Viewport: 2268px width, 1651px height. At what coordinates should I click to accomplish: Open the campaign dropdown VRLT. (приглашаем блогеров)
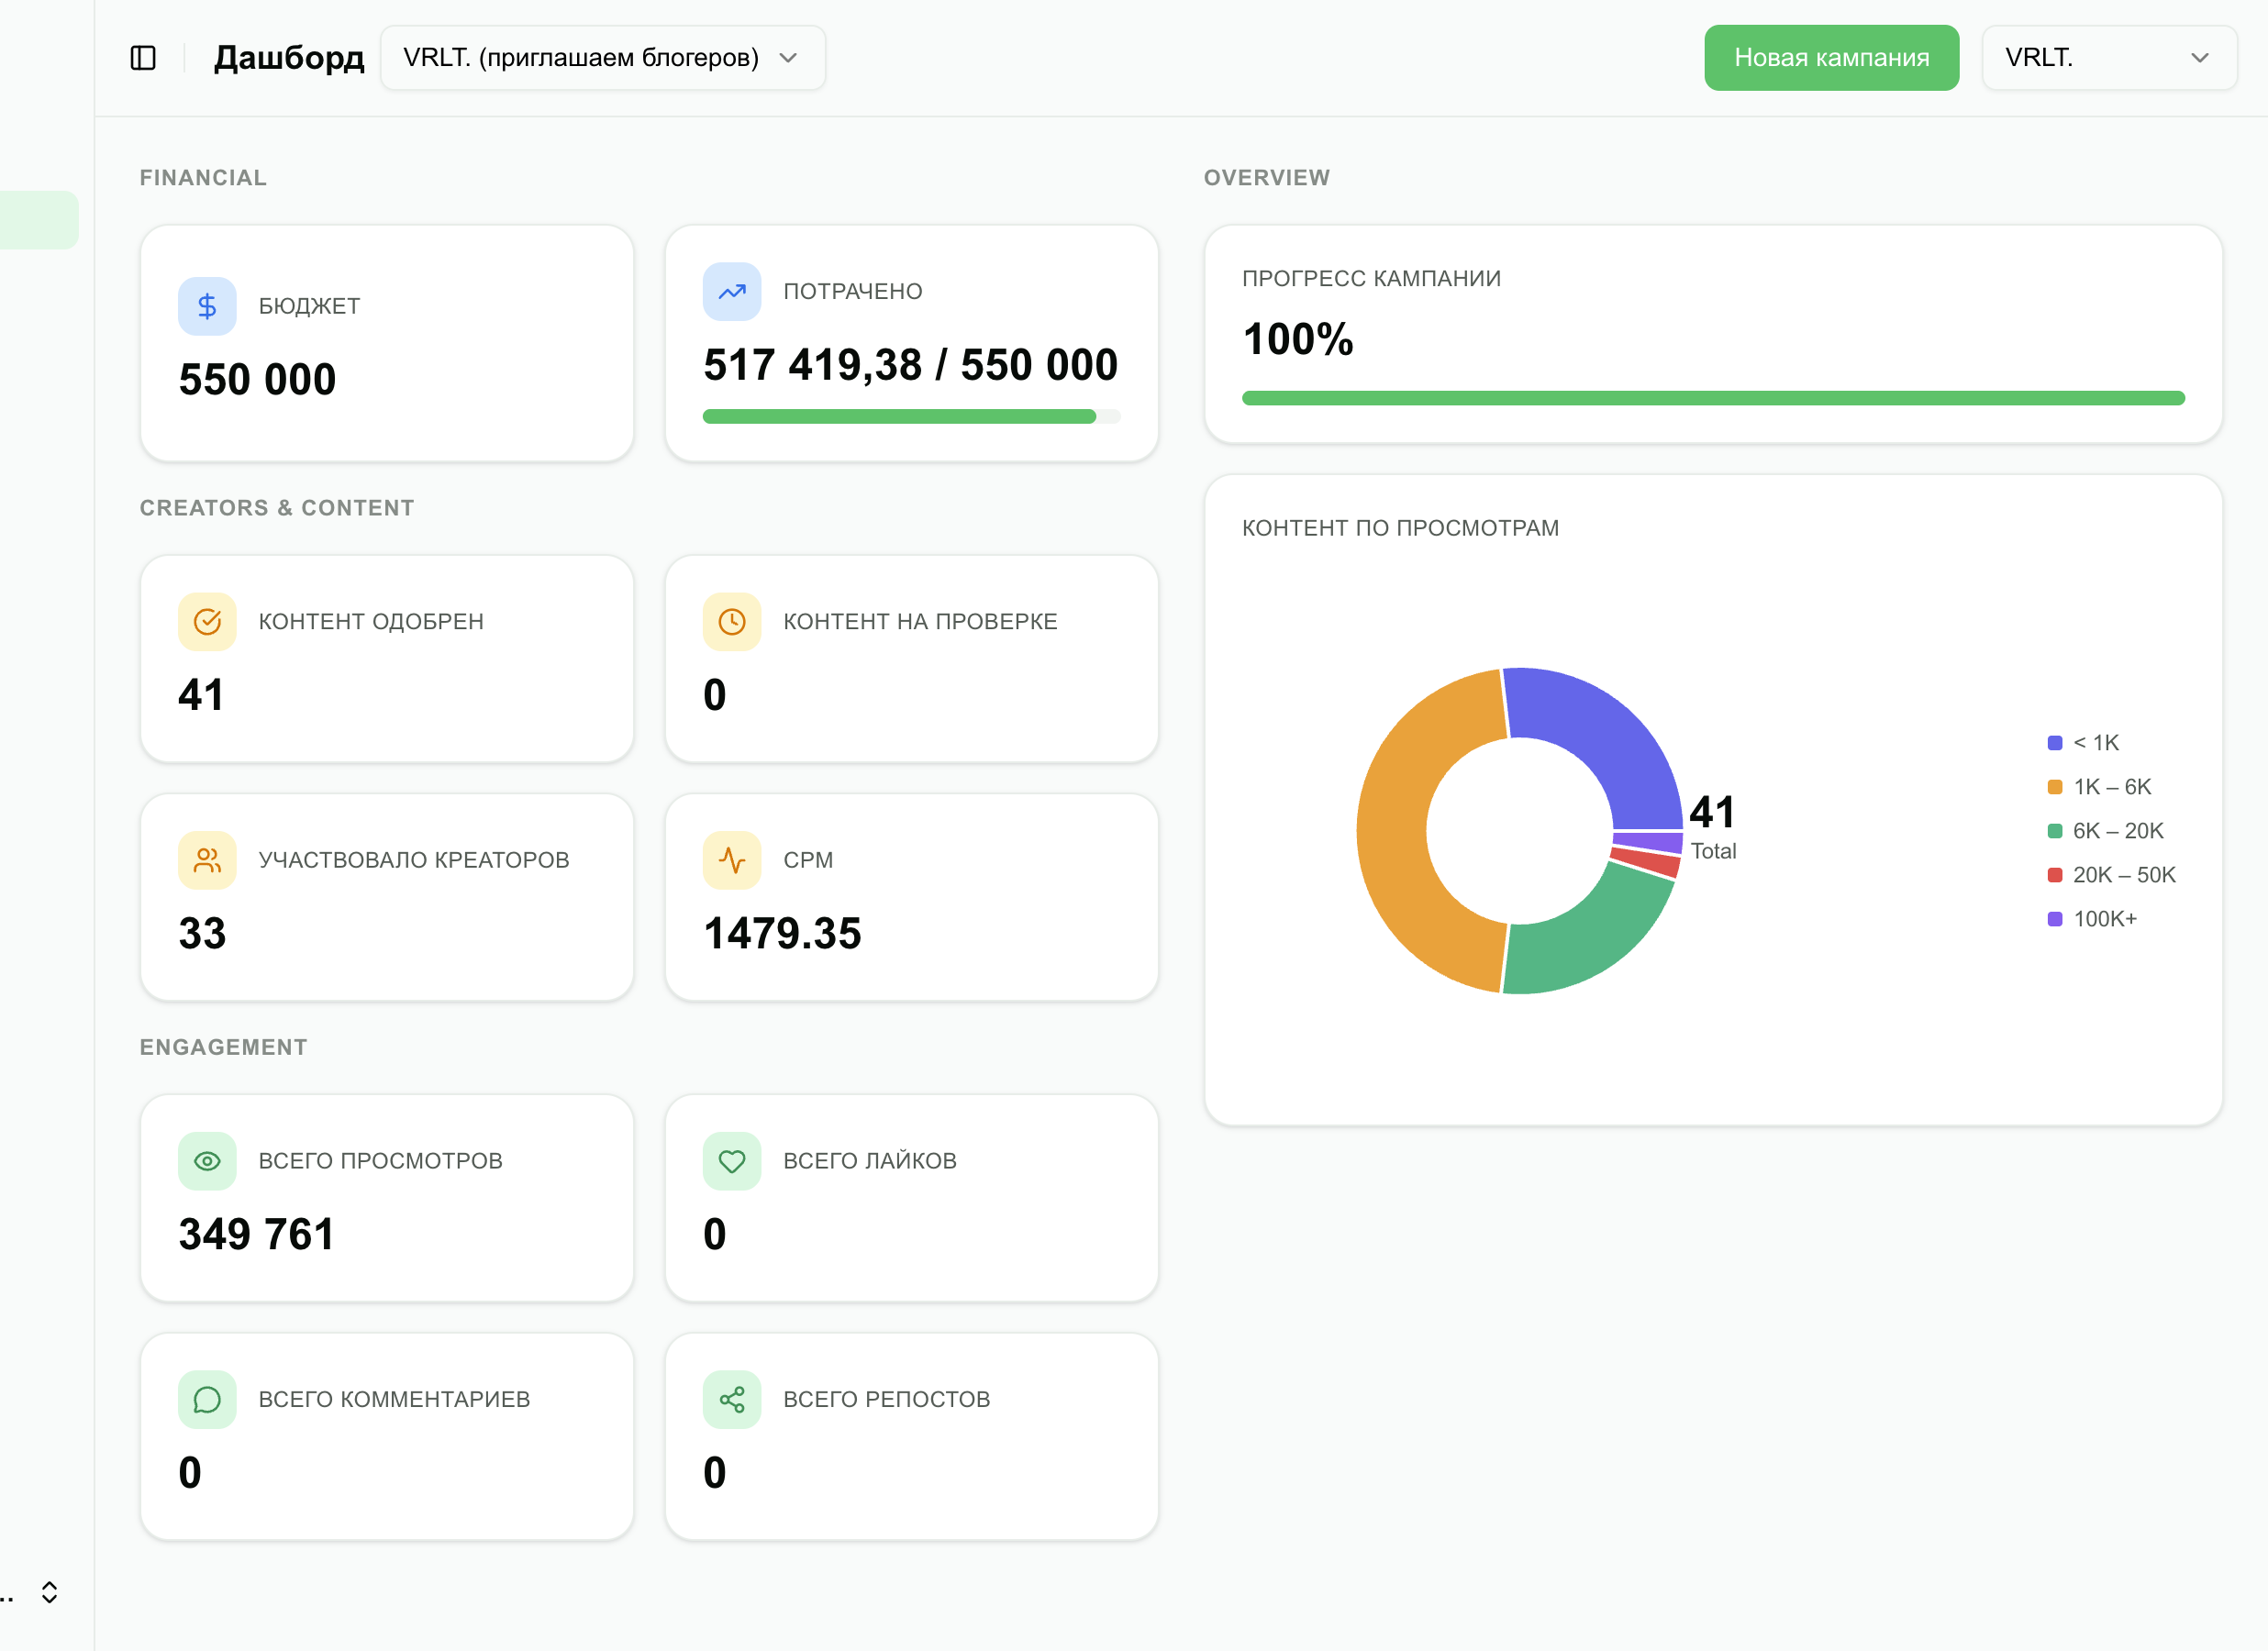603,58
